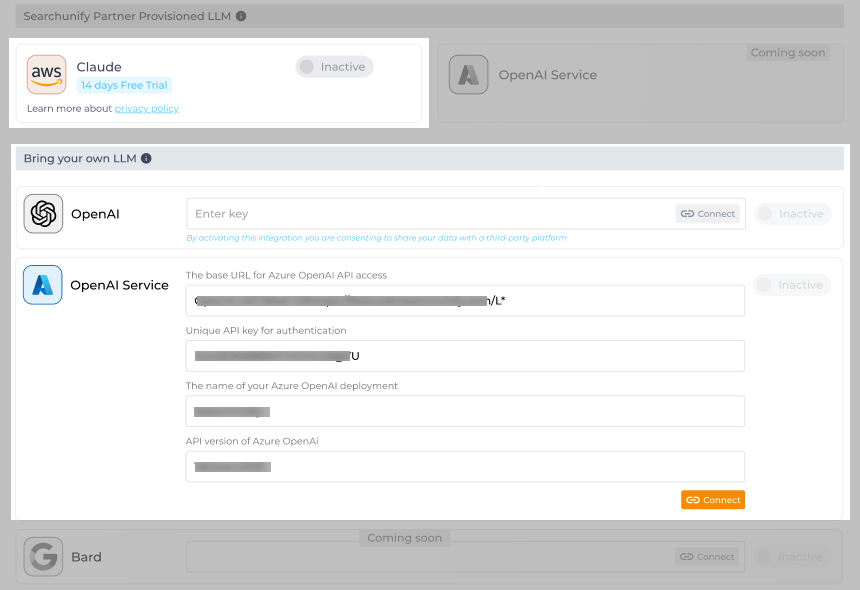
Task: Toggle the Claude Inactive switch
Action: (x=335, y=67)
